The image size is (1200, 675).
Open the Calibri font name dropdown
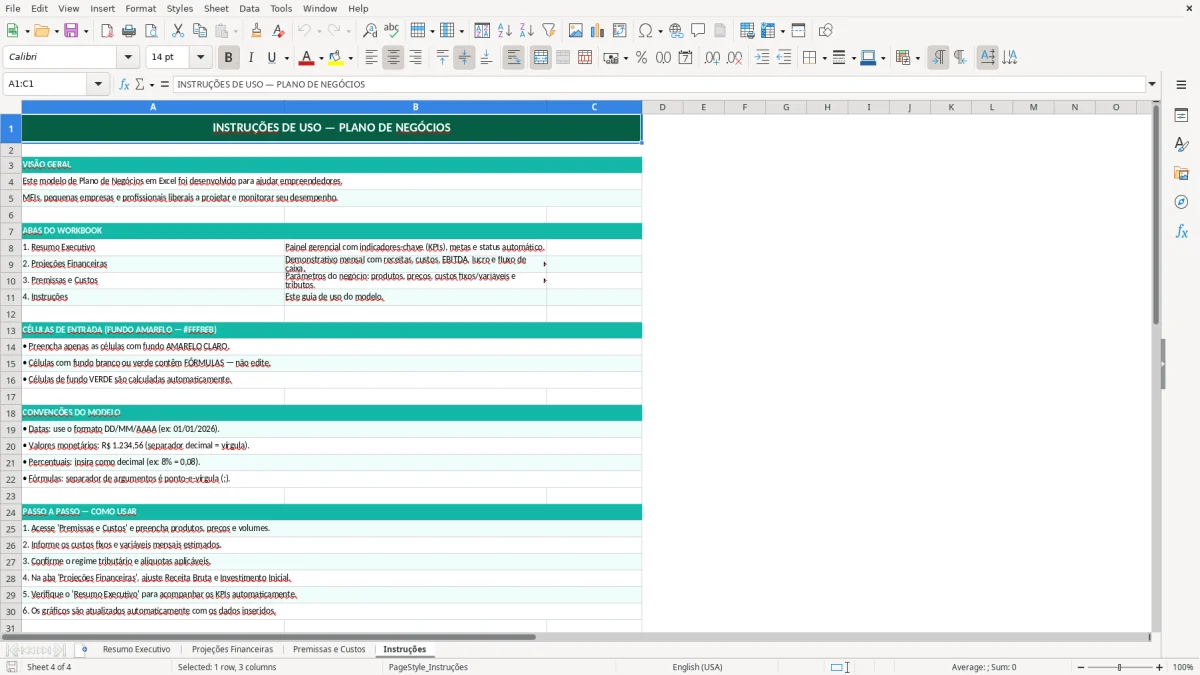click(x=128, y=58)
